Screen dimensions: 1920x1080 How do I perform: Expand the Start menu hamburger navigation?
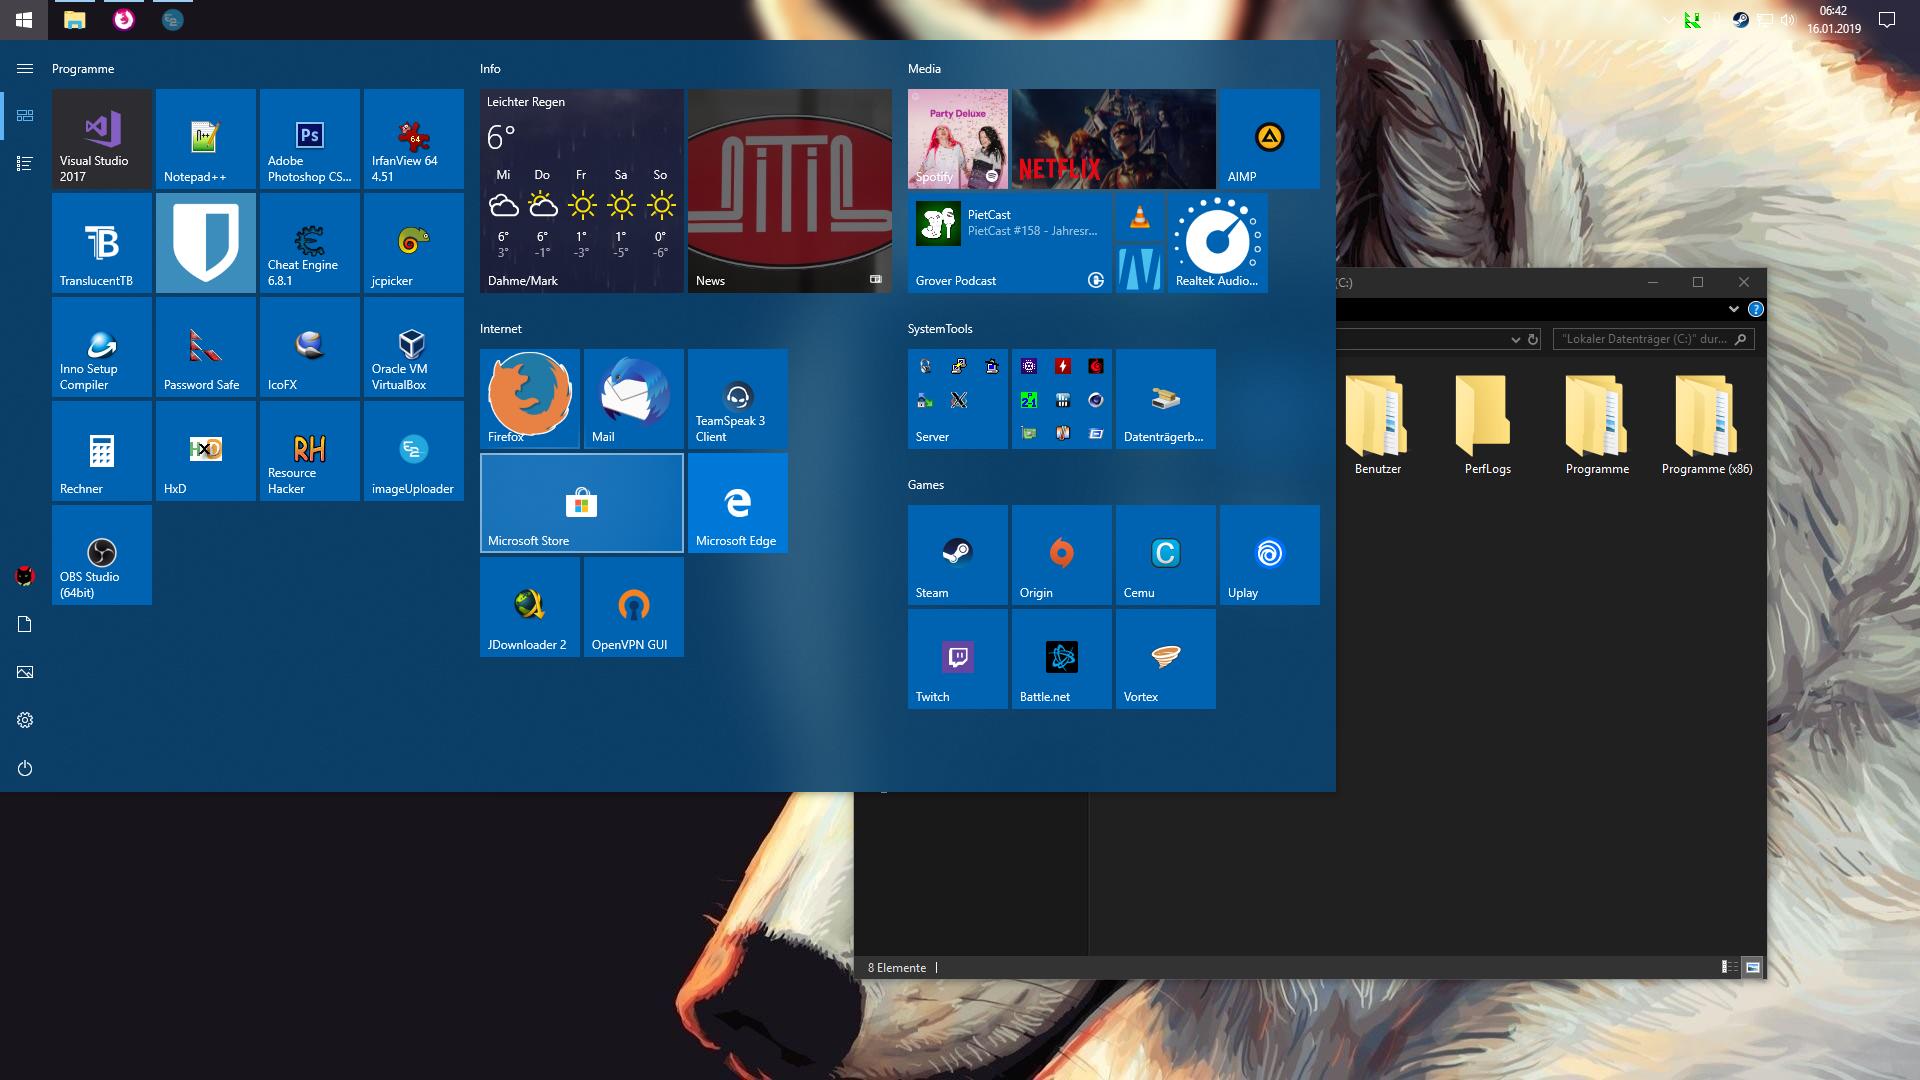(25, 69)
